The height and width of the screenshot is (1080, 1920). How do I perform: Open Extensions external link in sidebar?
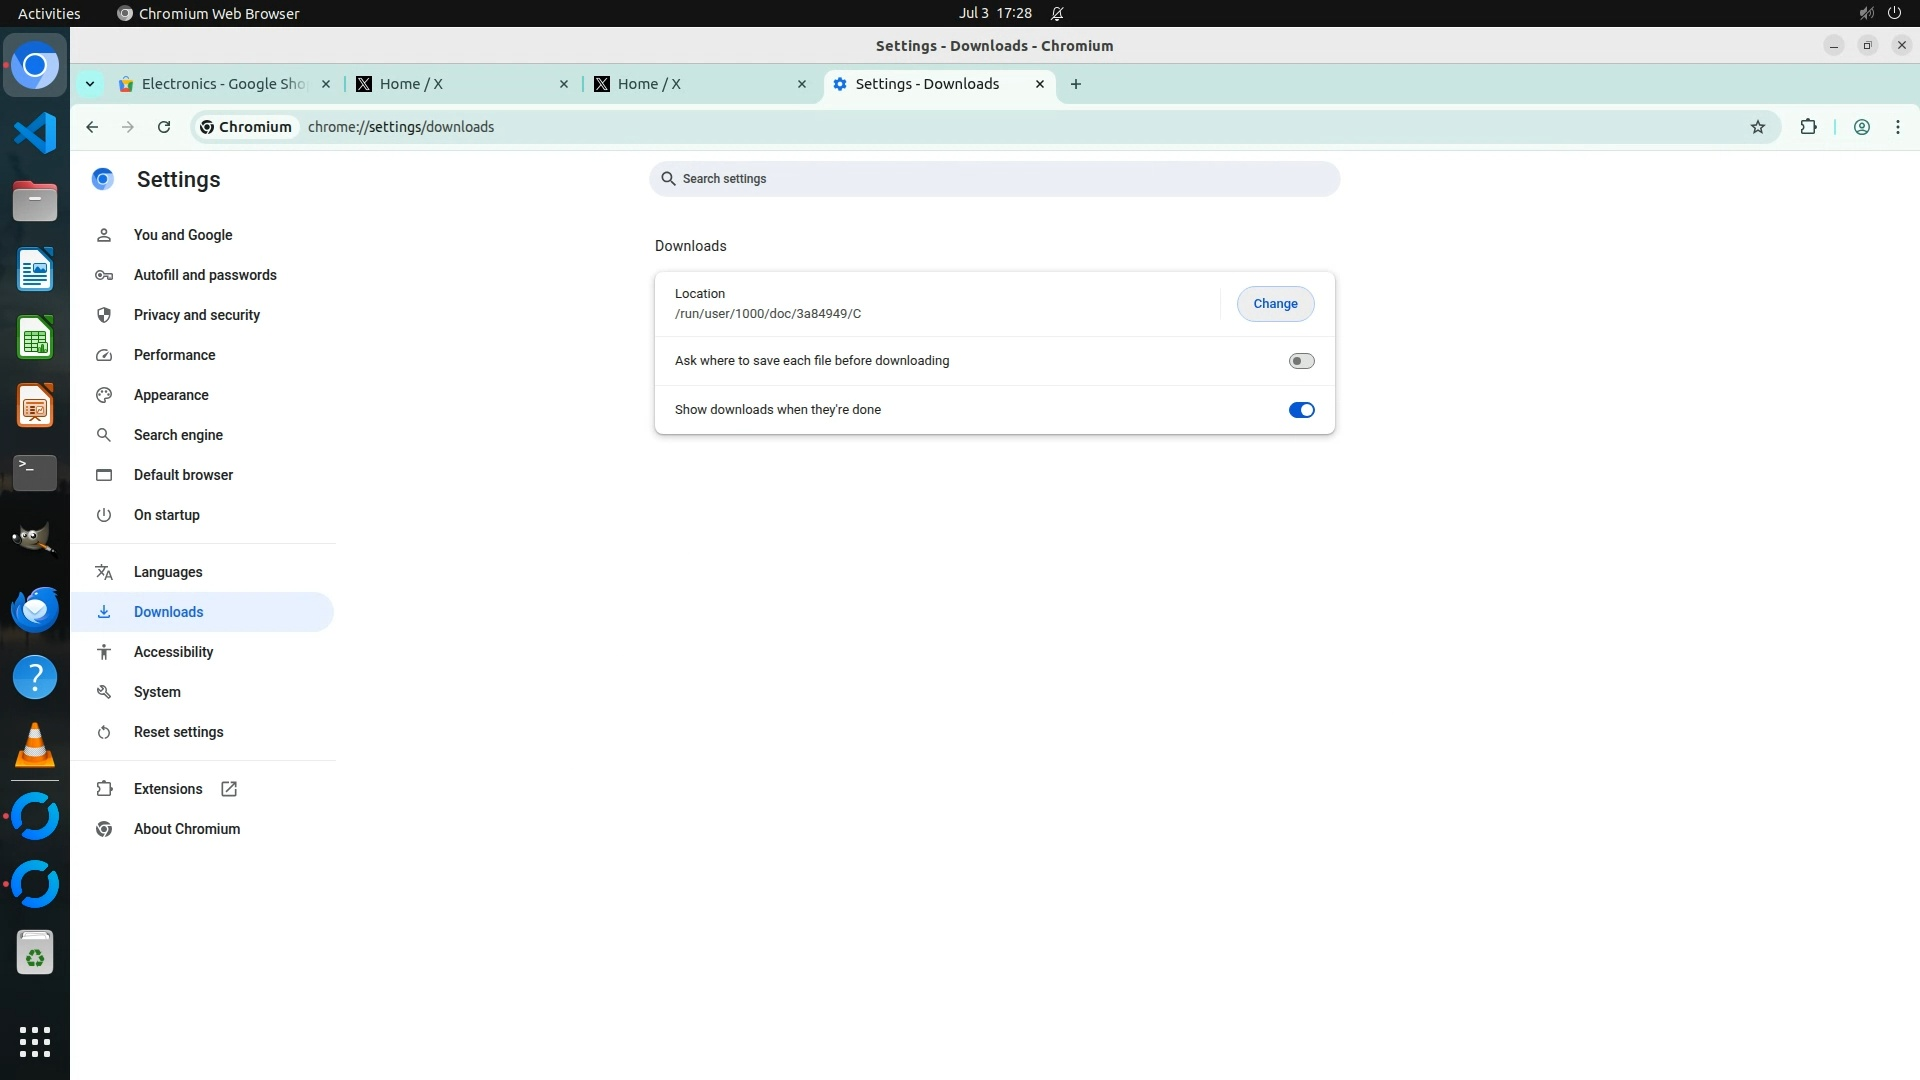pos(168,789)
